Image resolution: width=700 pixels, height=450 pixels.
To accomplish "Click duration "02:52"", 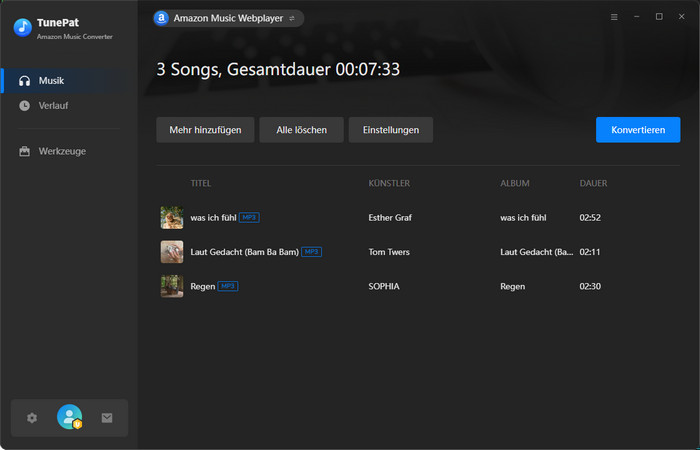I will pyautogui.click(x=590, y=218).
